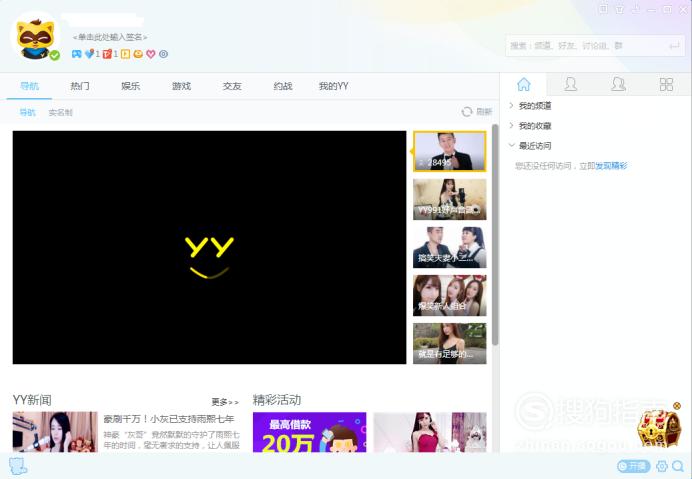692x479 pixels.
Task: Click the blue 开播 button
Action: pyautogui.click(x=634, y=466)
